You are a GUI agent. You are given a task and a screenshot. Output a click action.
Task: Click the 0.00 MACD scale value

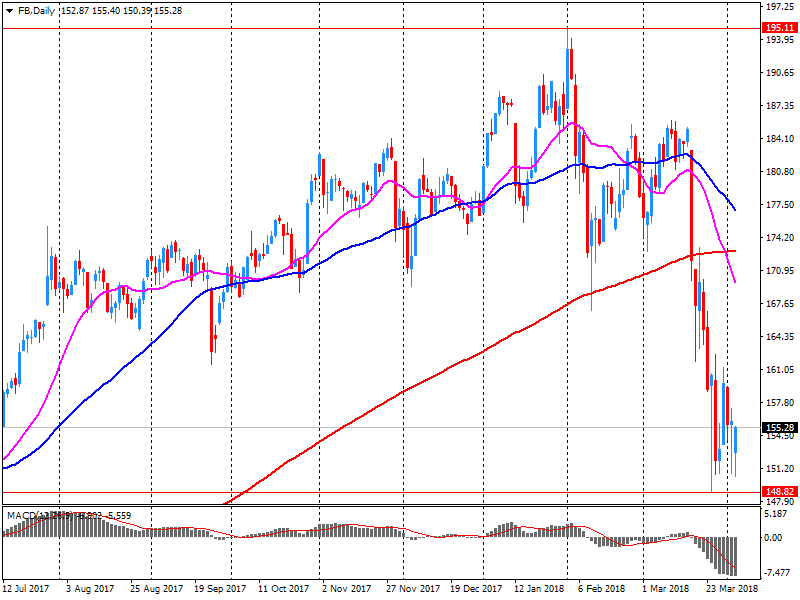(x=773, y=537)
